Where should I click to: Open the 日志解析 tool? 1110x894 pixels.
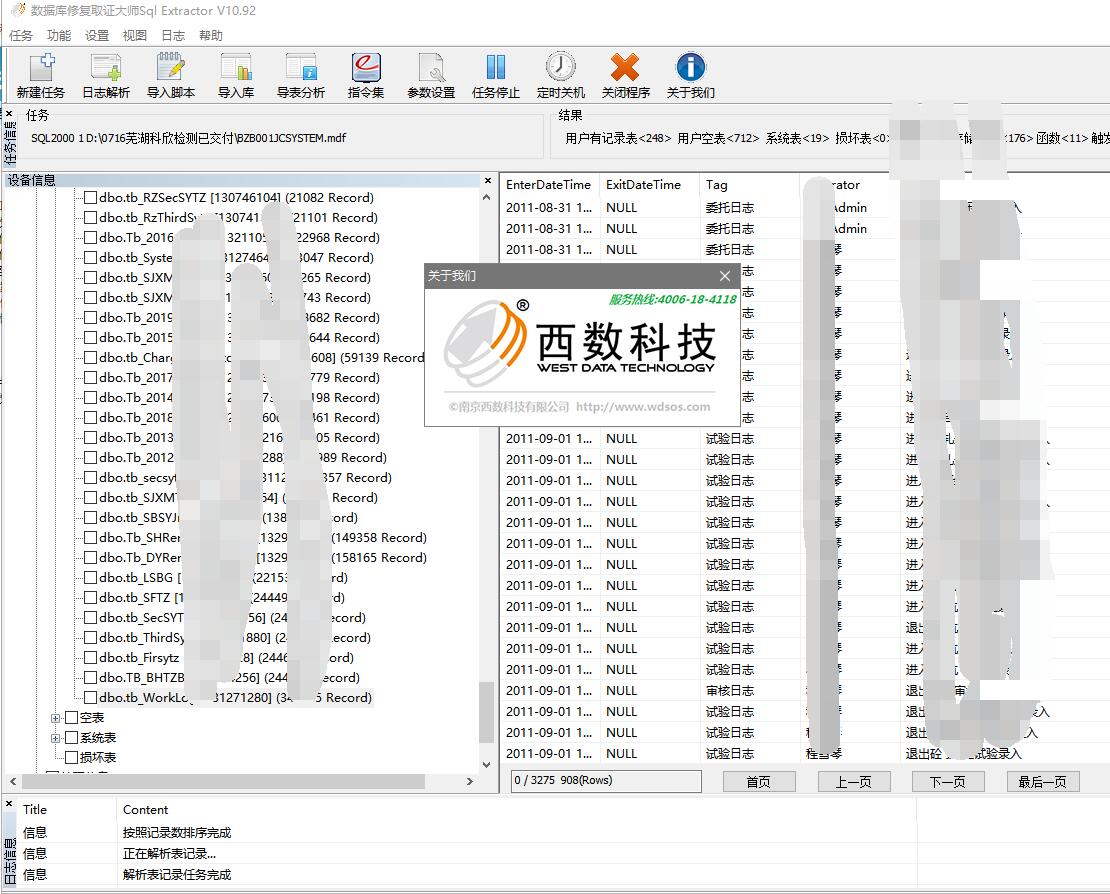(x=106, y=67)
